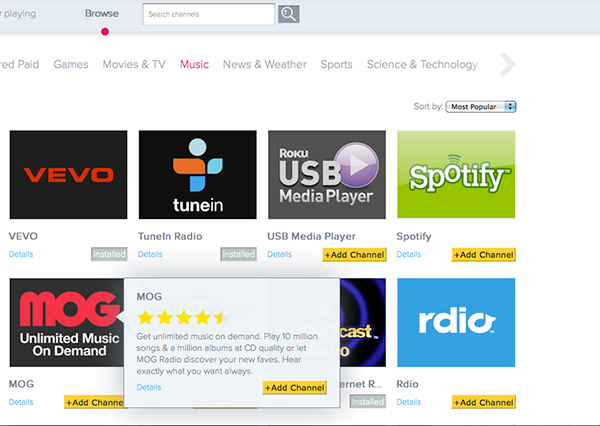The image size is (600, 426).
Task: Focus the Search channels field
Action: click(209, 14)
